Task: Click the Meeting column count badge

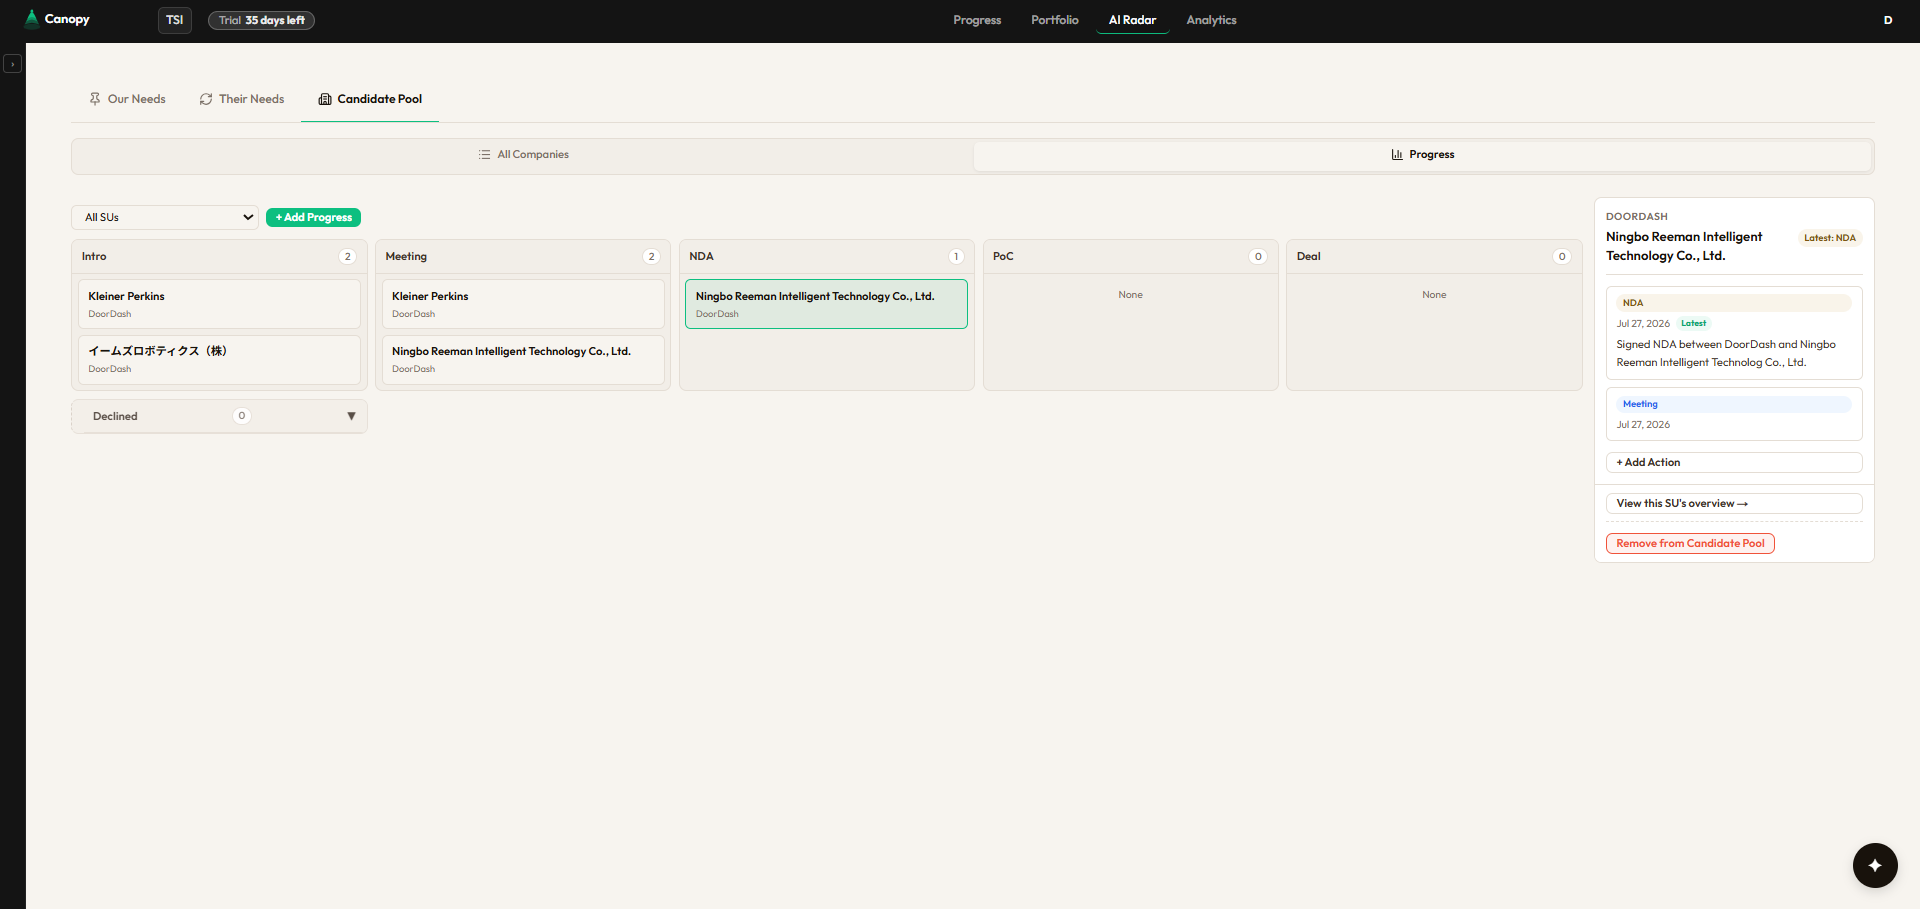Action: coord(652,257)
